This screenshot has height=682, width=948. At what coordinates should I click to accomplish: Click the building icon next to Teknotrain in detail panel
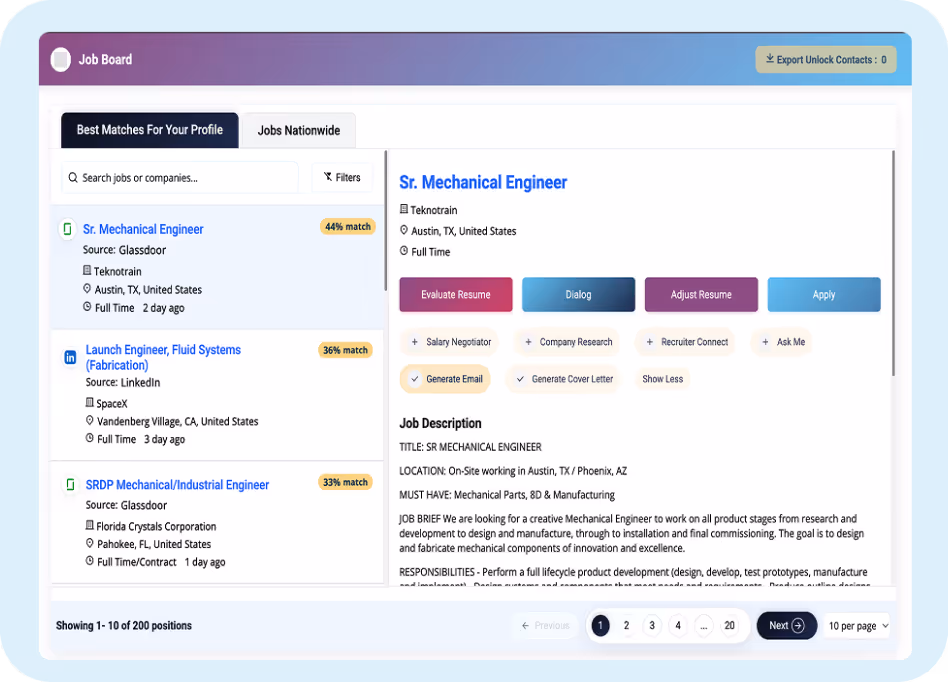[404, 209]
